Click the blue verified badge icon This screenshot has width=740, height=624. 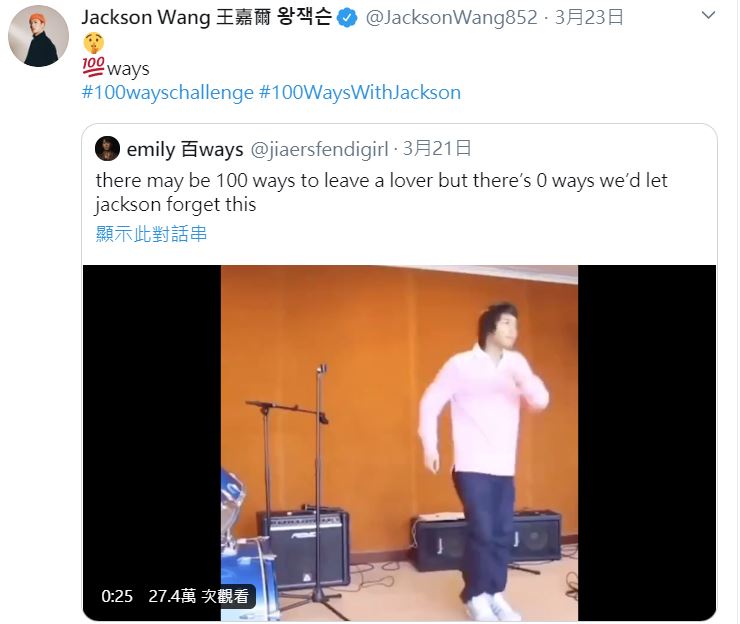click(347, 18)
